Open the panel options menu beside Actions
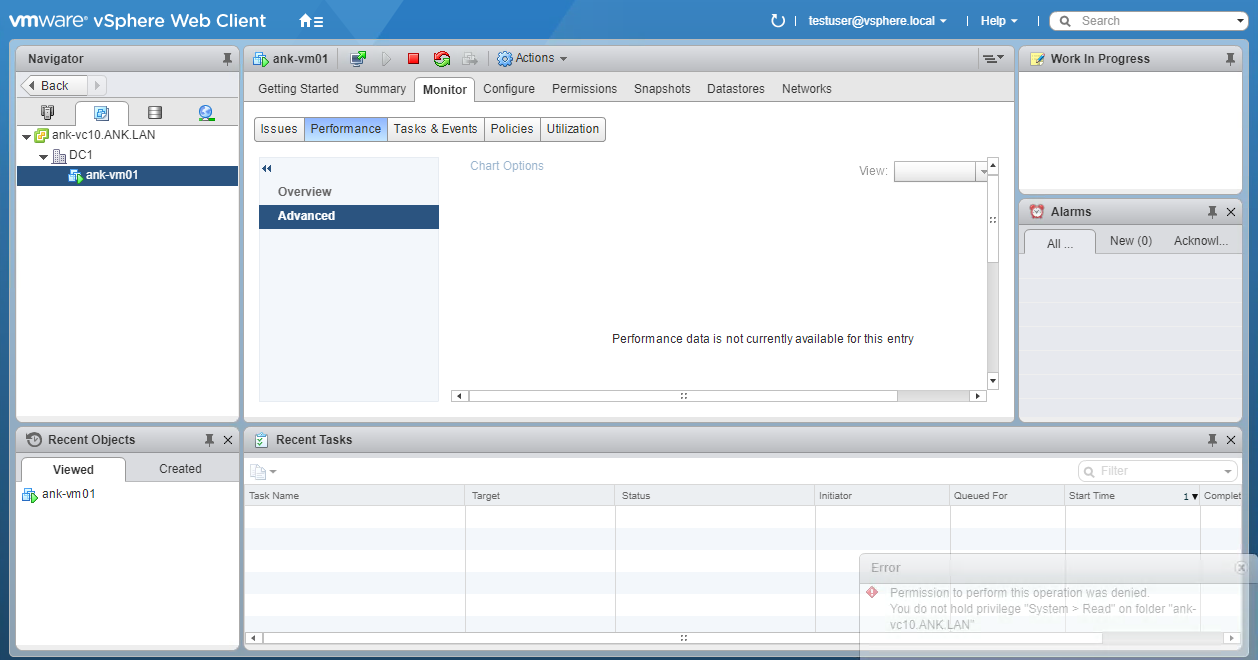The image size is (1258, 660). point(992,59)
